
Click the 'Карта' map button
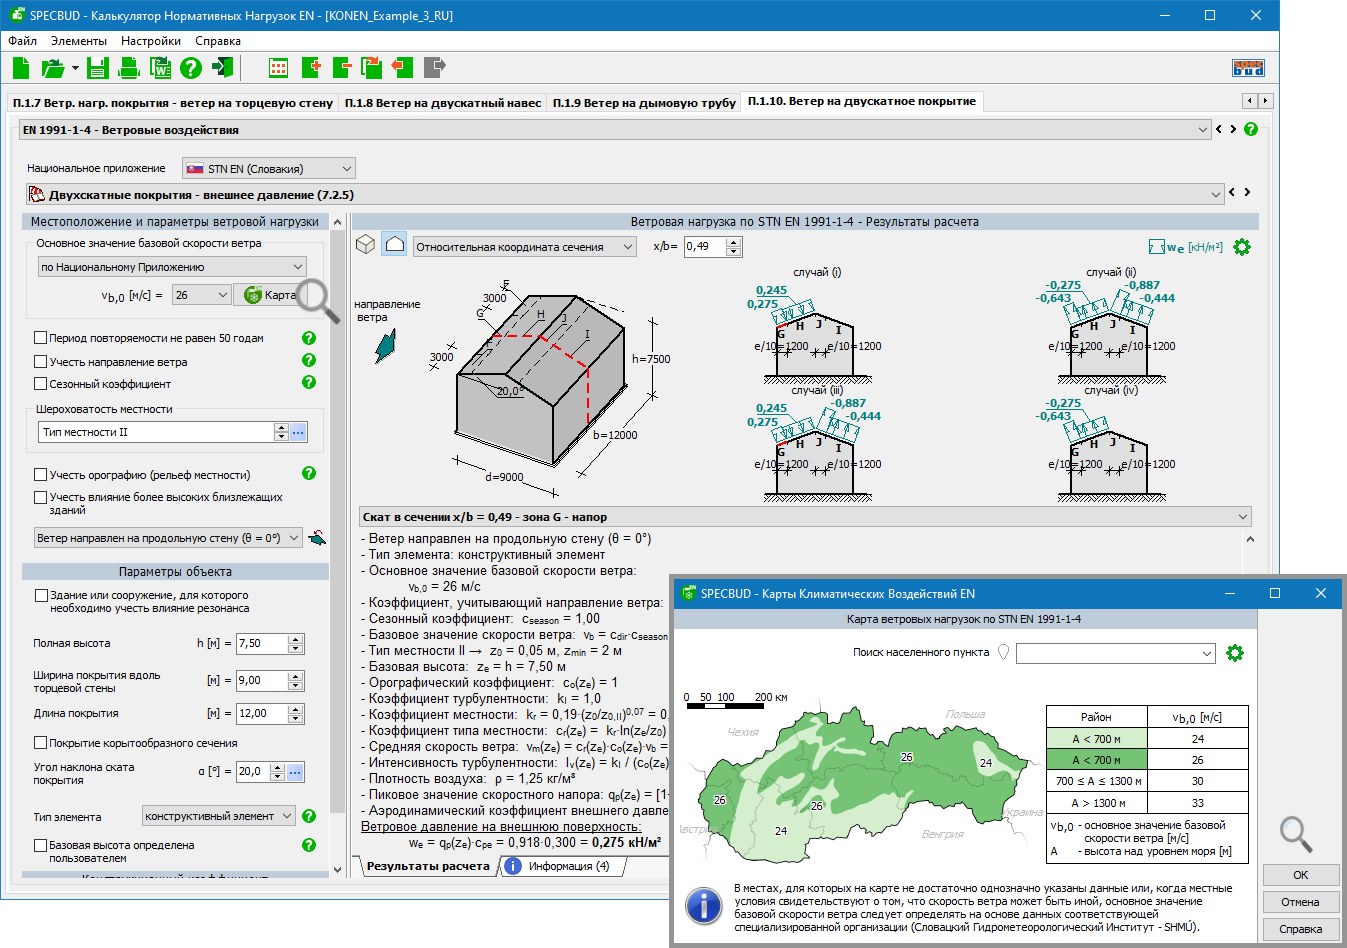268,295
